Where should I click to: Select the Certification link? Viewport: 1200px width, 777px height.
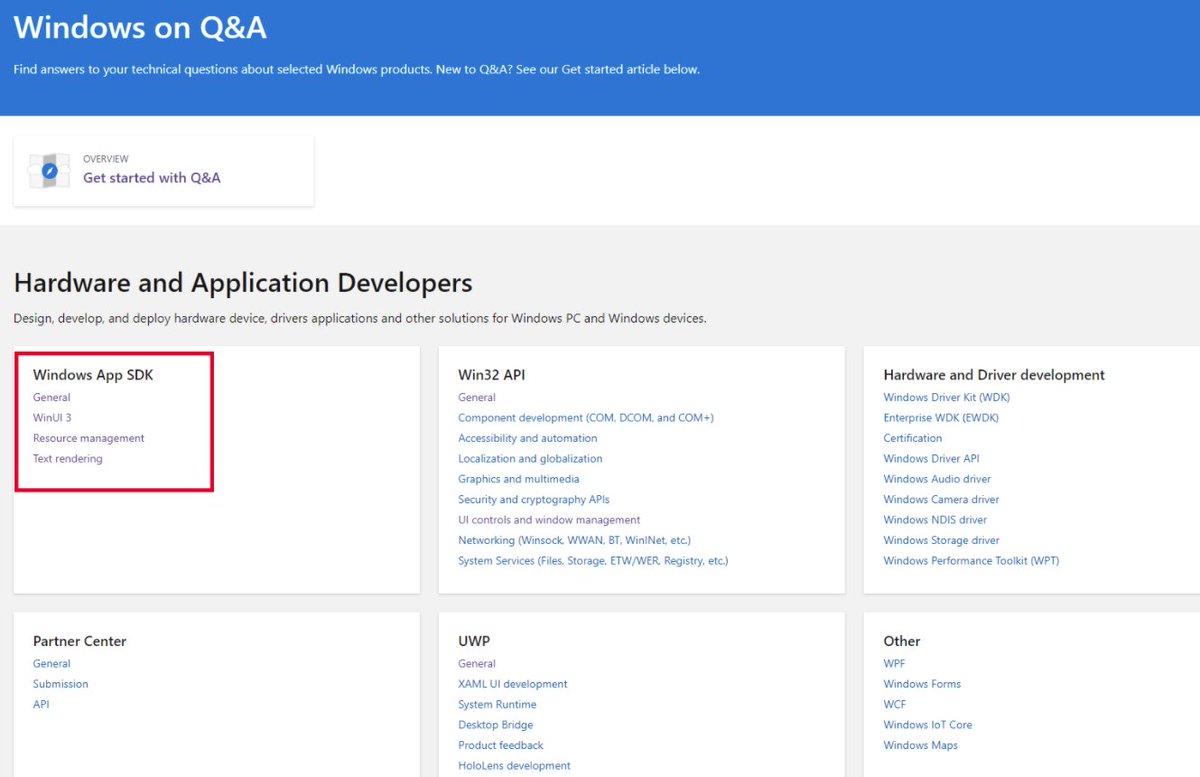tap(913, 438)
